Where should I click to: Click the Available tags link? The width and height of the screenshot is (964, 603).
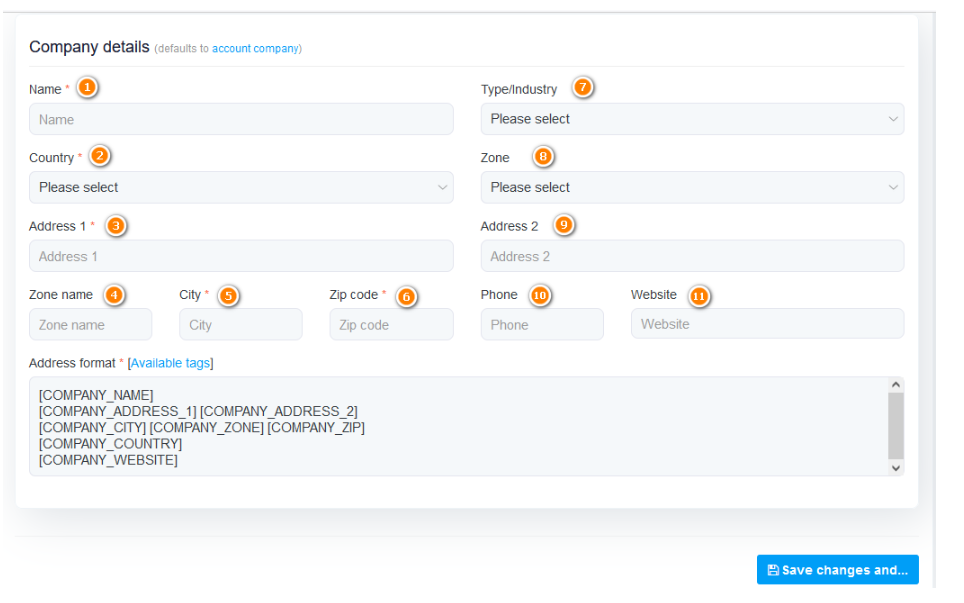tap(171, 363)
